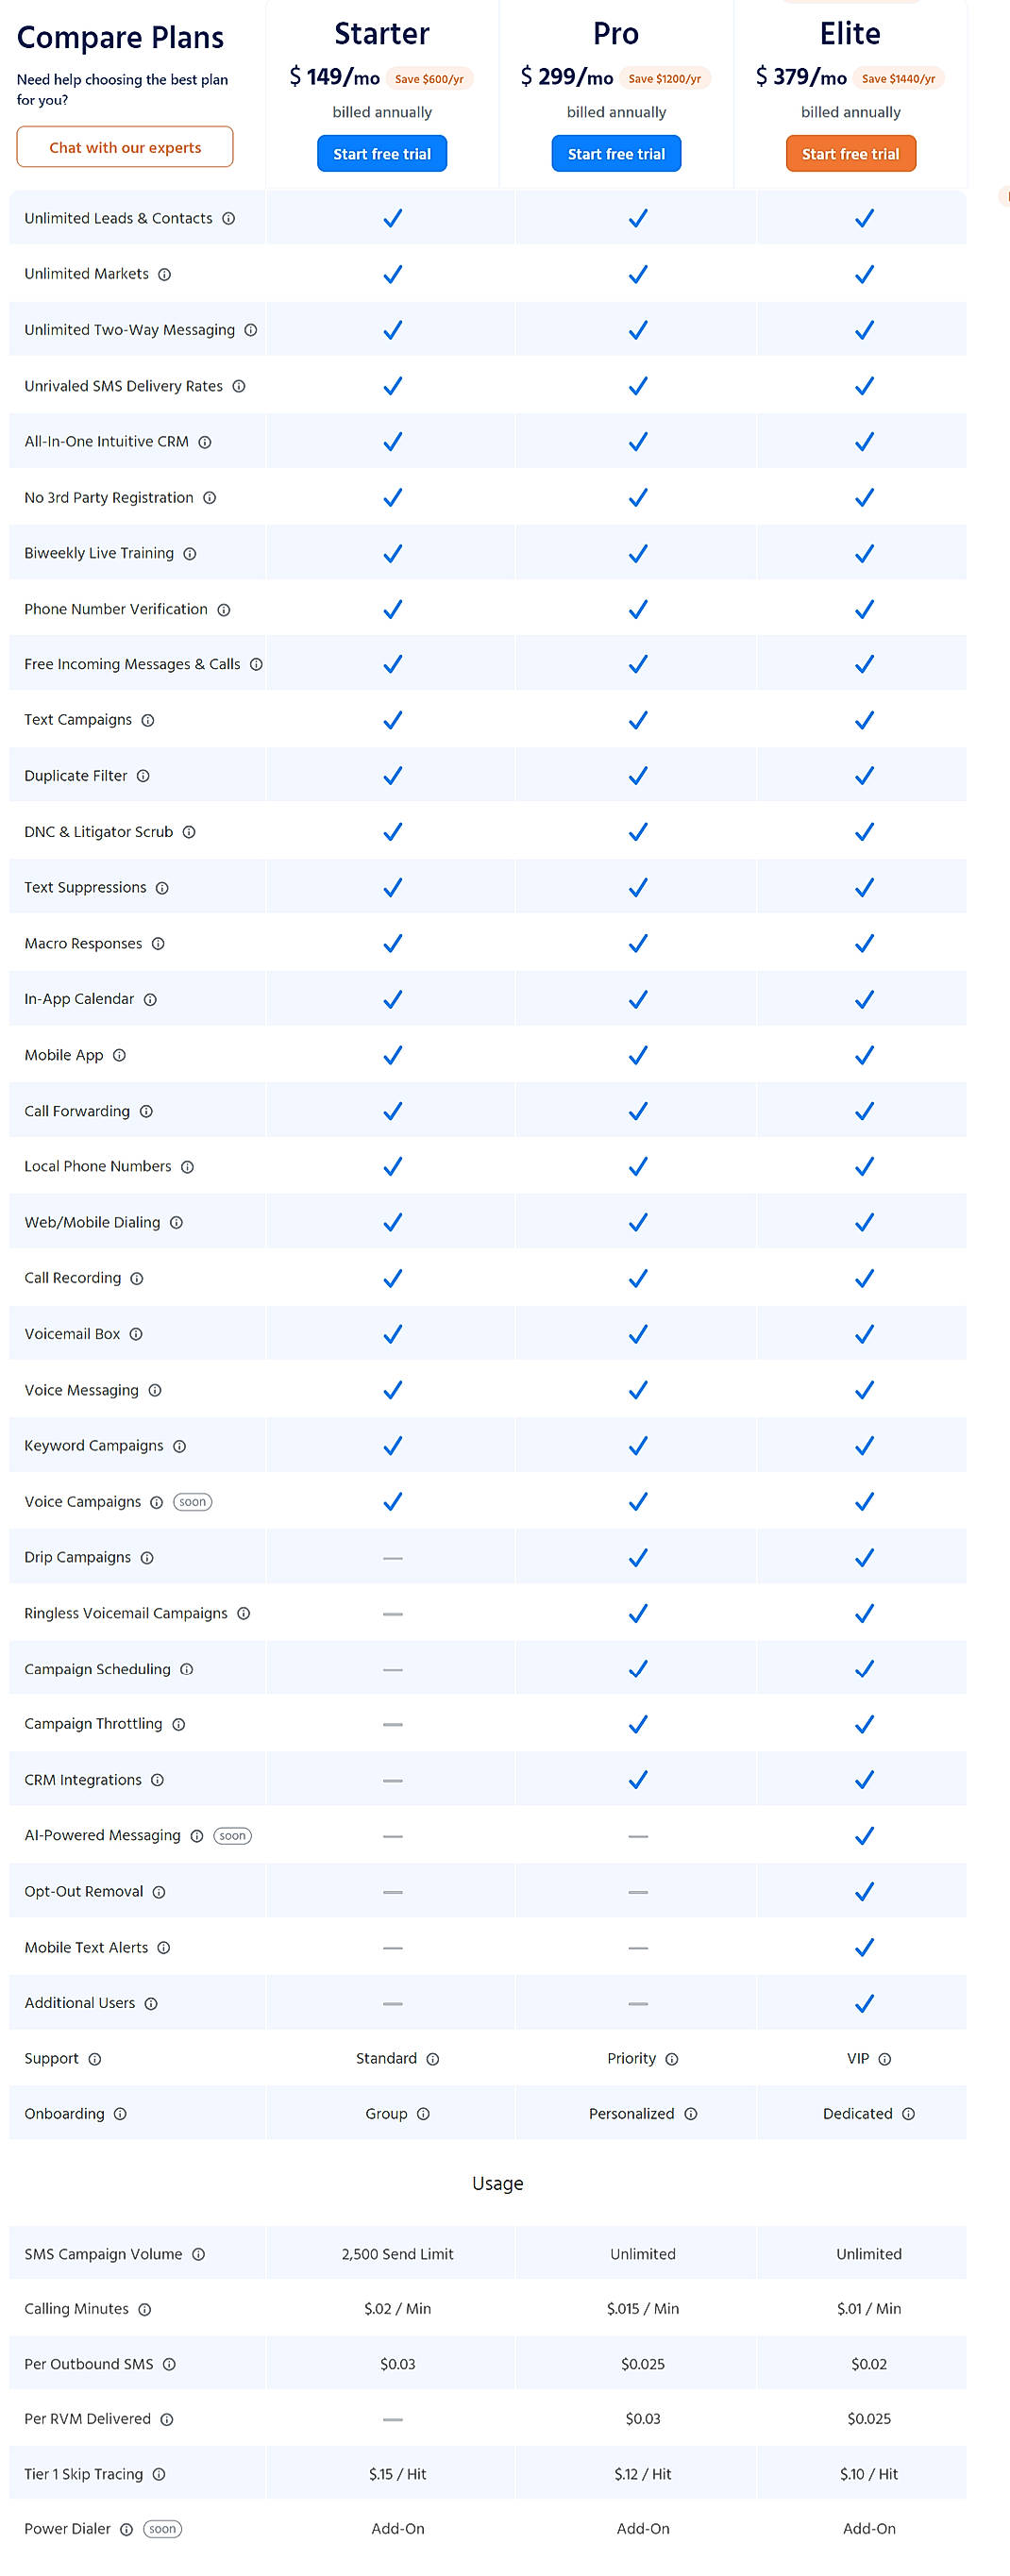Click the 'soon' badge next to Voice Campaigns
The height and width of the screenshot is (2576, 1010).
(x=192, y=1502)
